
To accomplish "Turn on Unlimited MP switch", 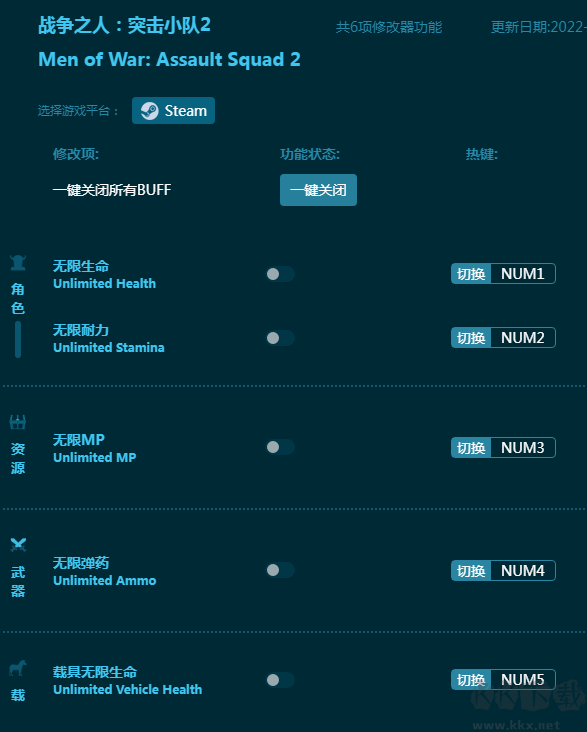I will point(280,447).
